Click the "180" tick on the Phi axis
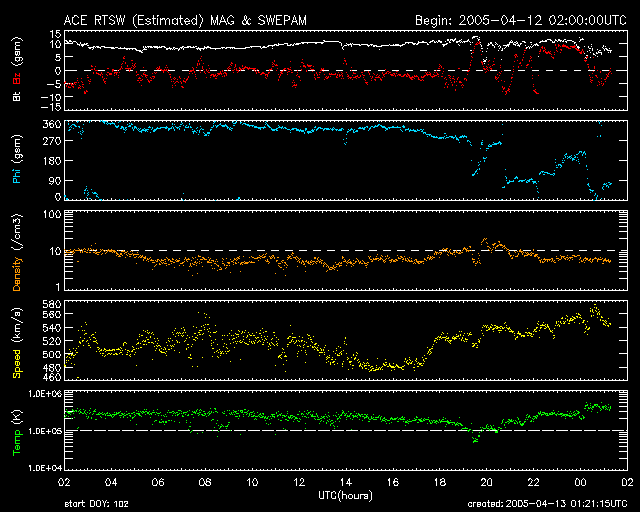640x512 pixels. [x=52, y=161]
